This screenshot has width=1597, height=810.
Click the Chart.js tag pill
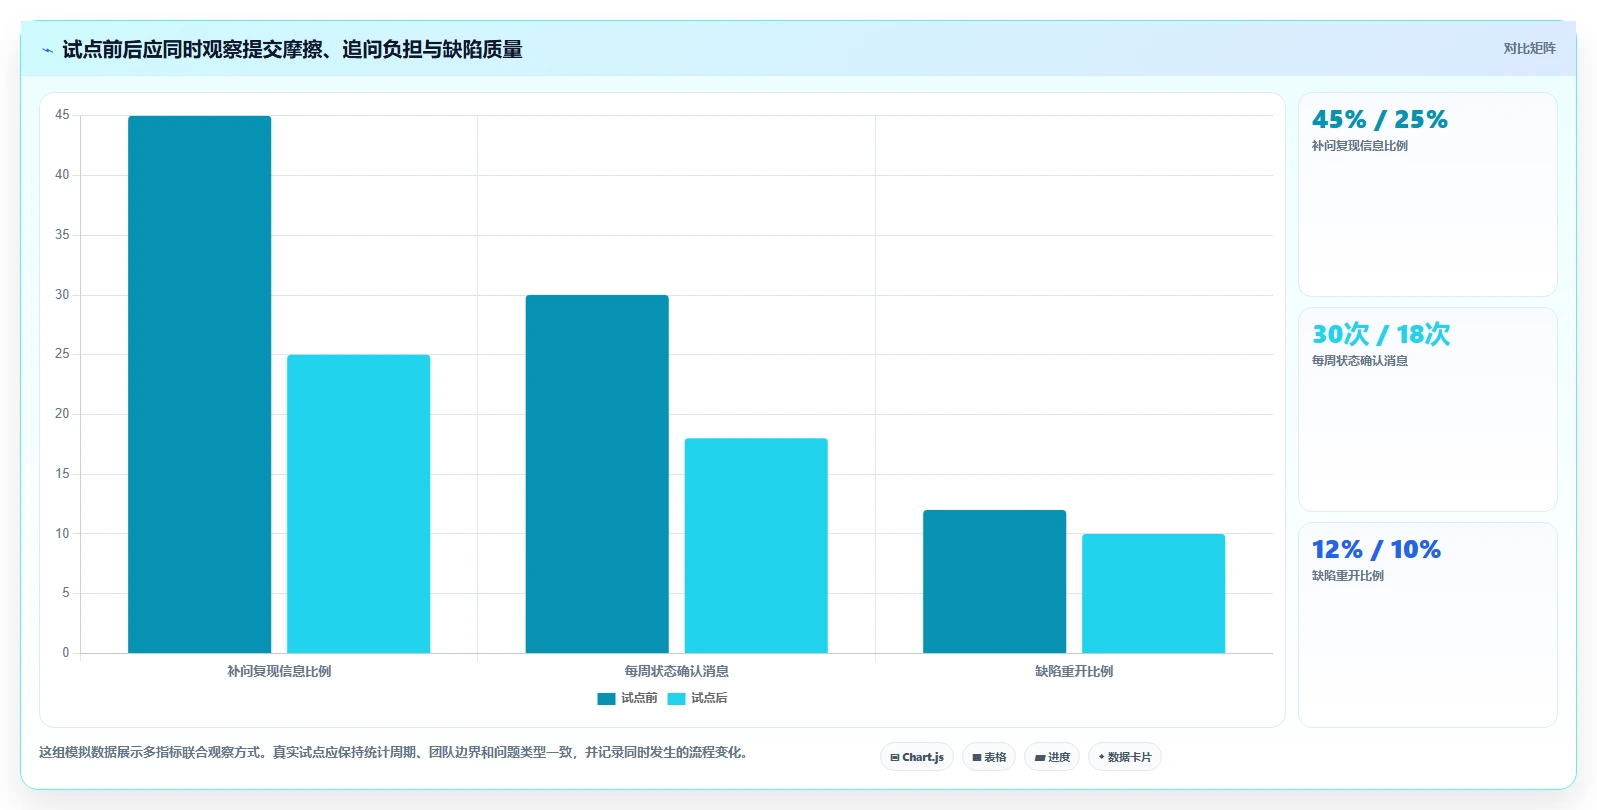[917, 757]
